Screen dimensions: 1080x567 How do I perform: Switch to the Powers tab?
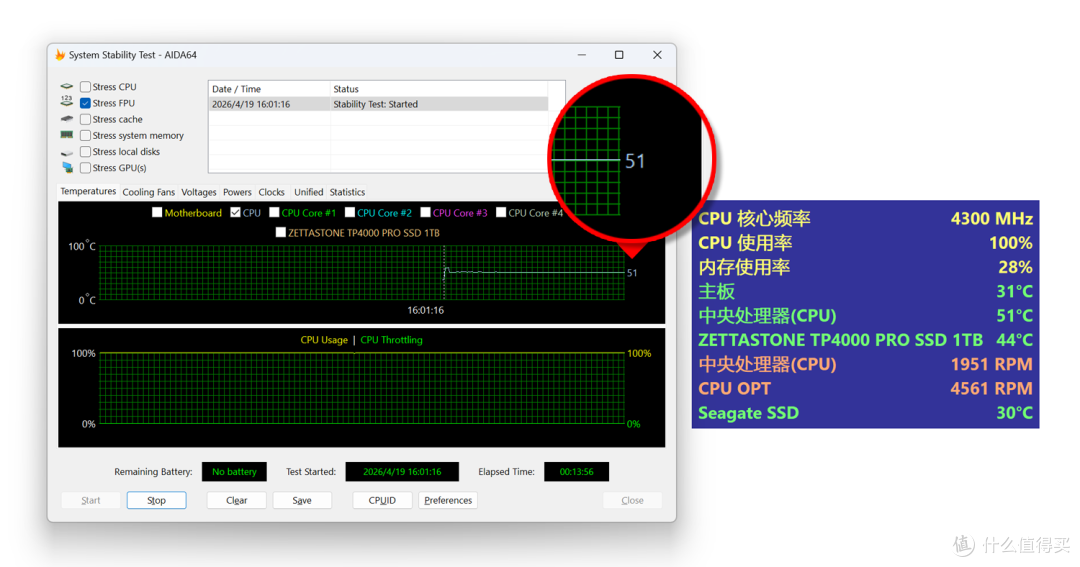237,192
